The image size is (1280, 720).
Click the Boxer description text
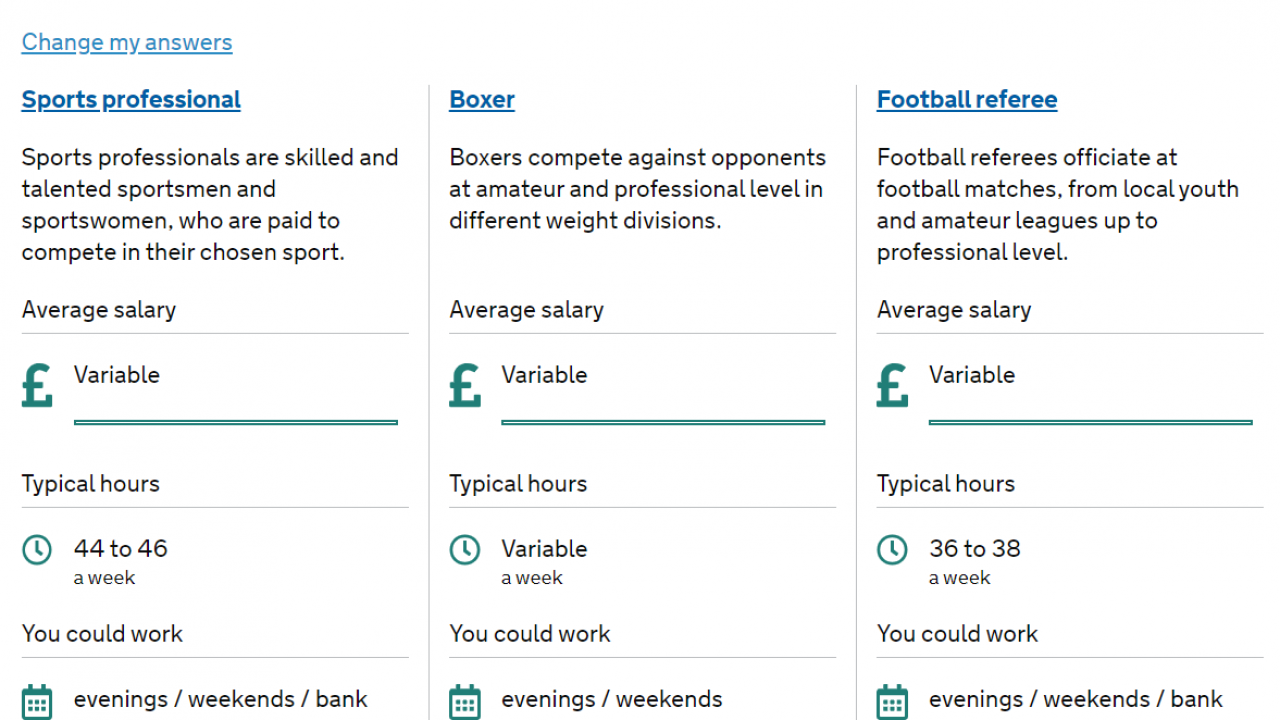tap(637, 189)
